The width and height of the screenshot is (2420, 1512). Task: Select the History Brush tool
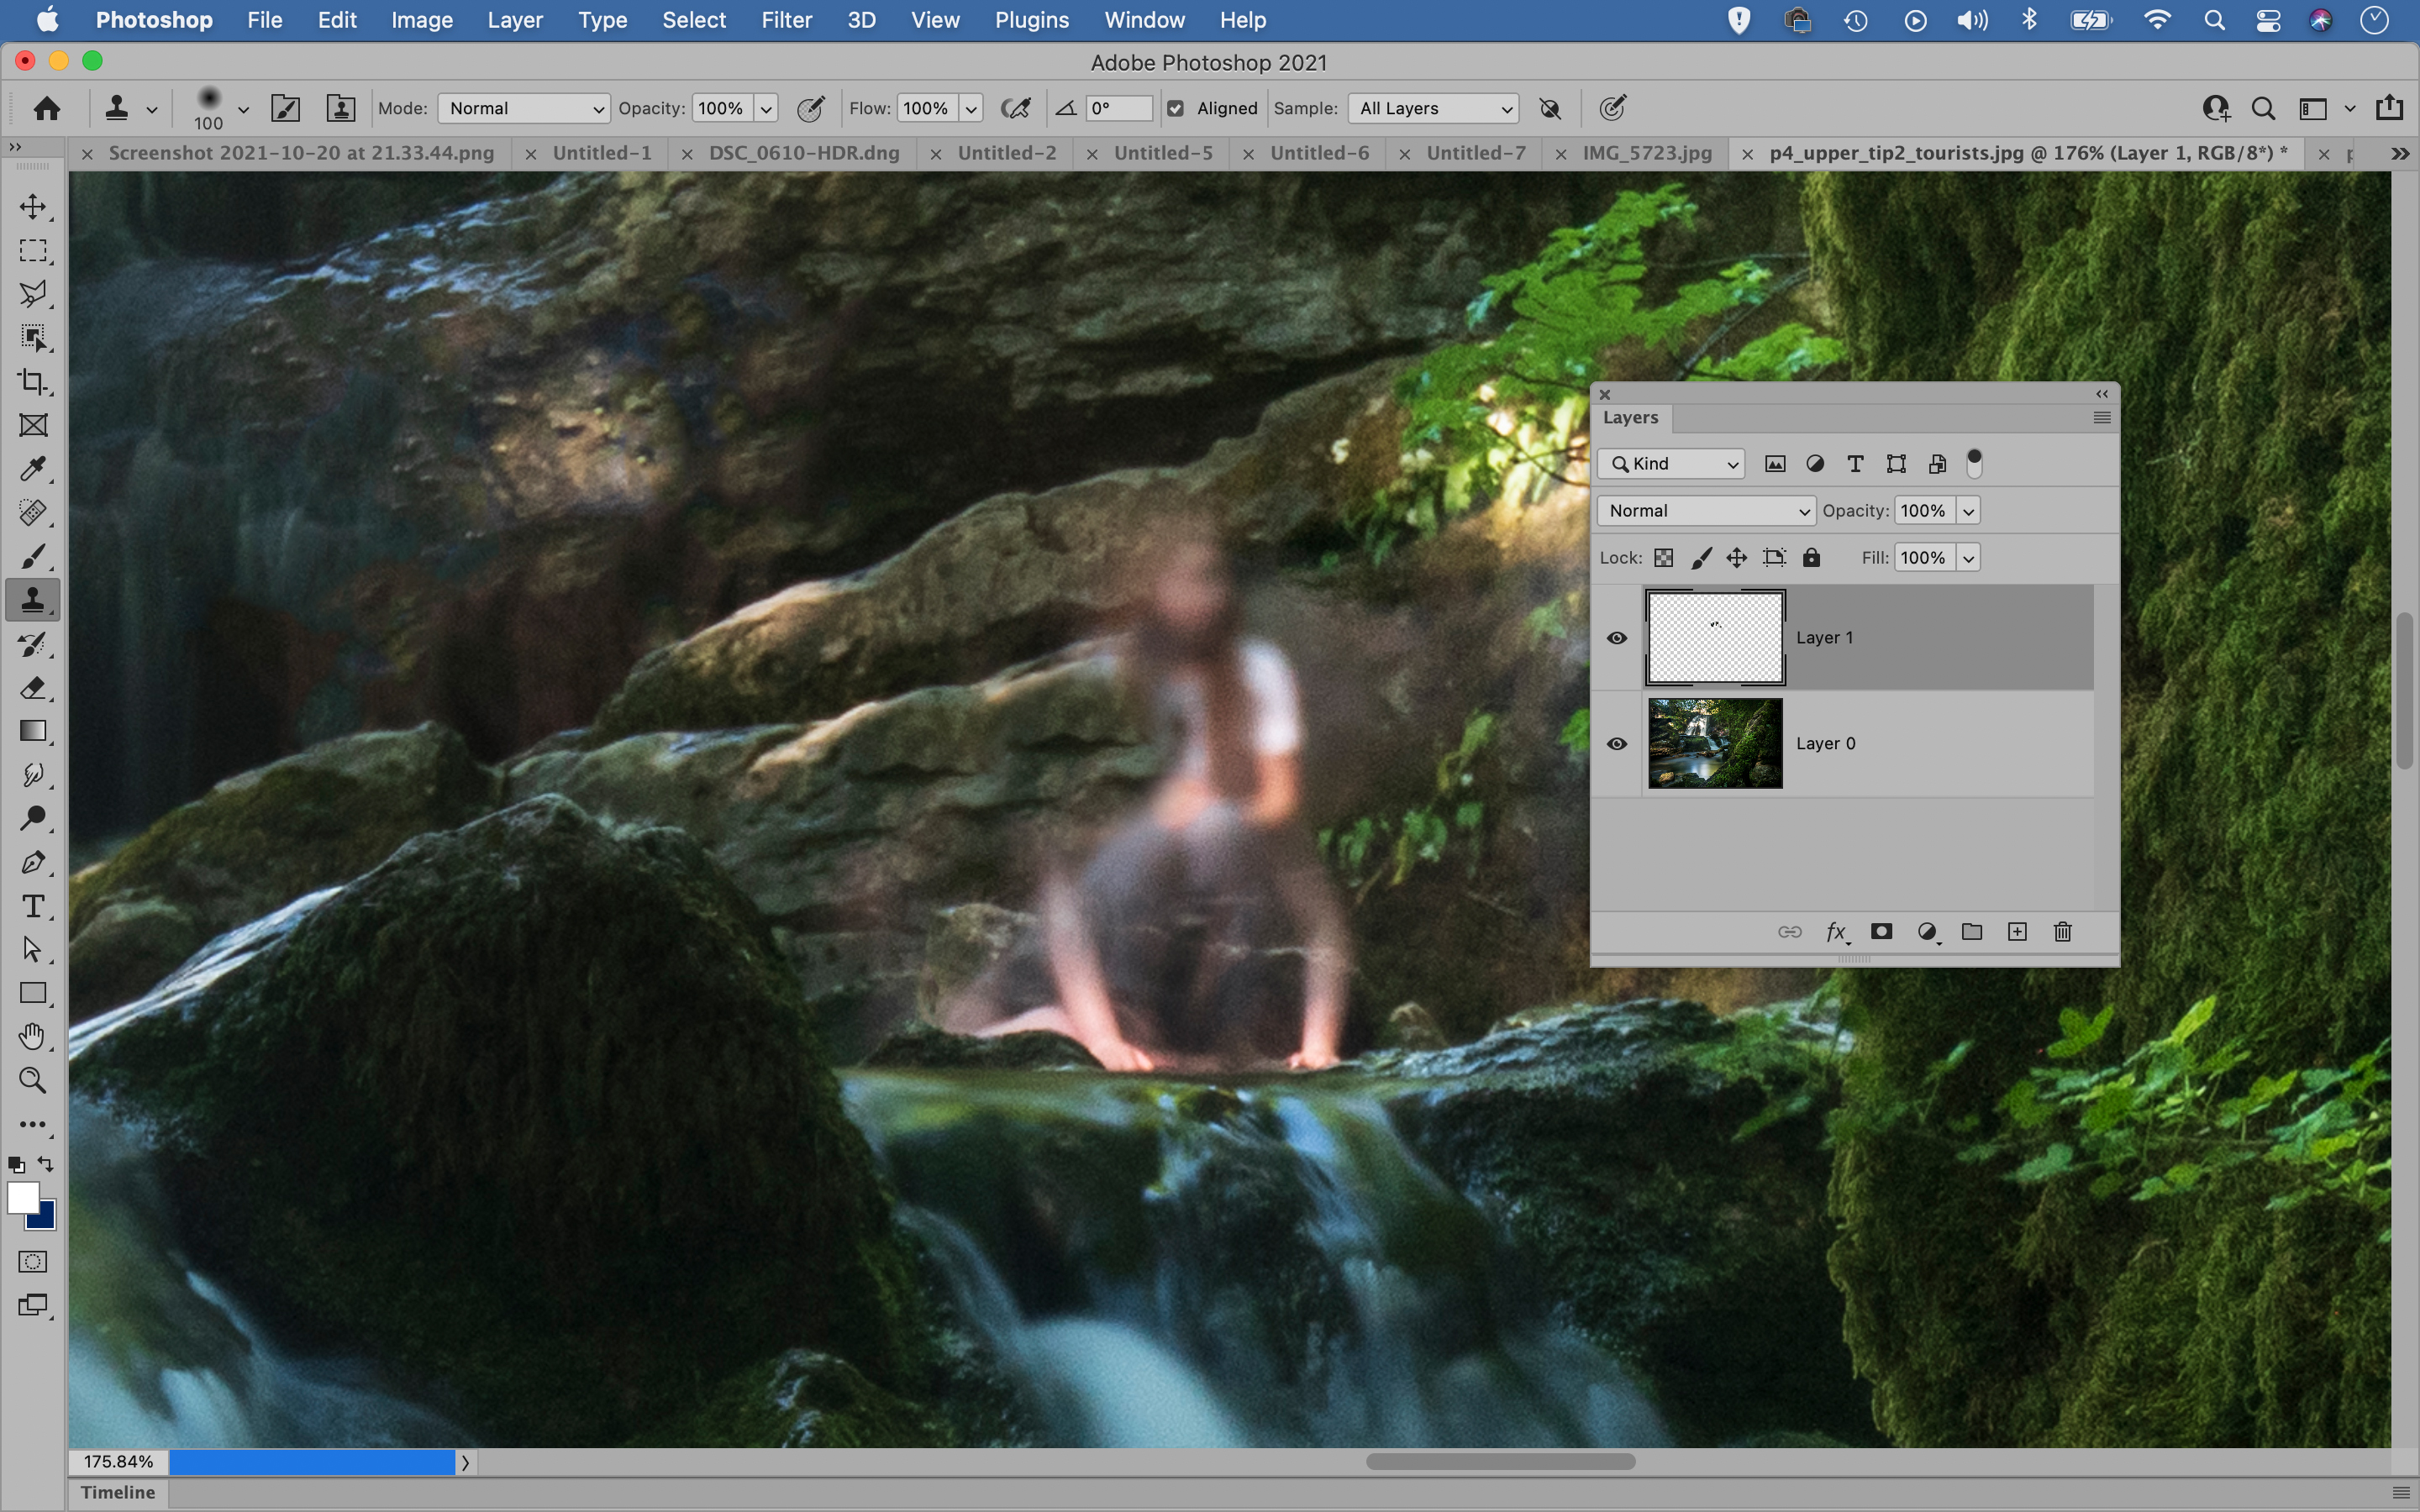tap(33, 644)
